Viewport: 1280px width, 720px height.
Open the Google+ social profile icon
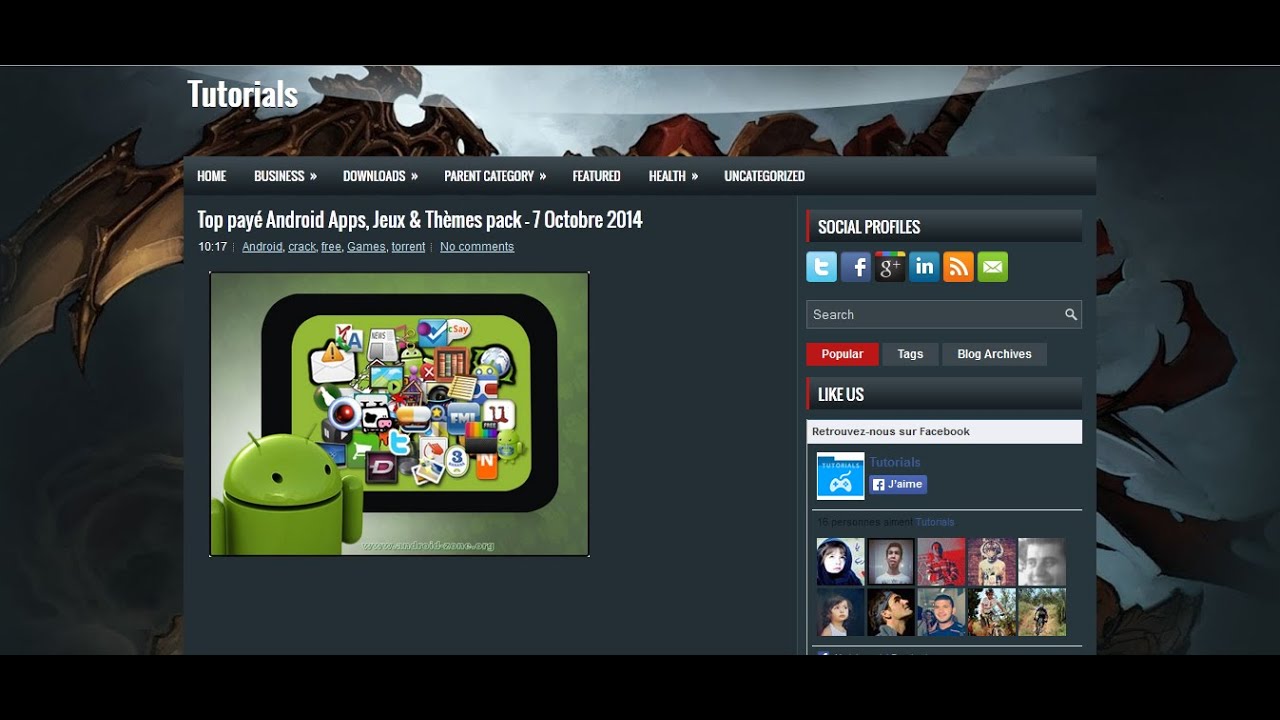point(890,267)
